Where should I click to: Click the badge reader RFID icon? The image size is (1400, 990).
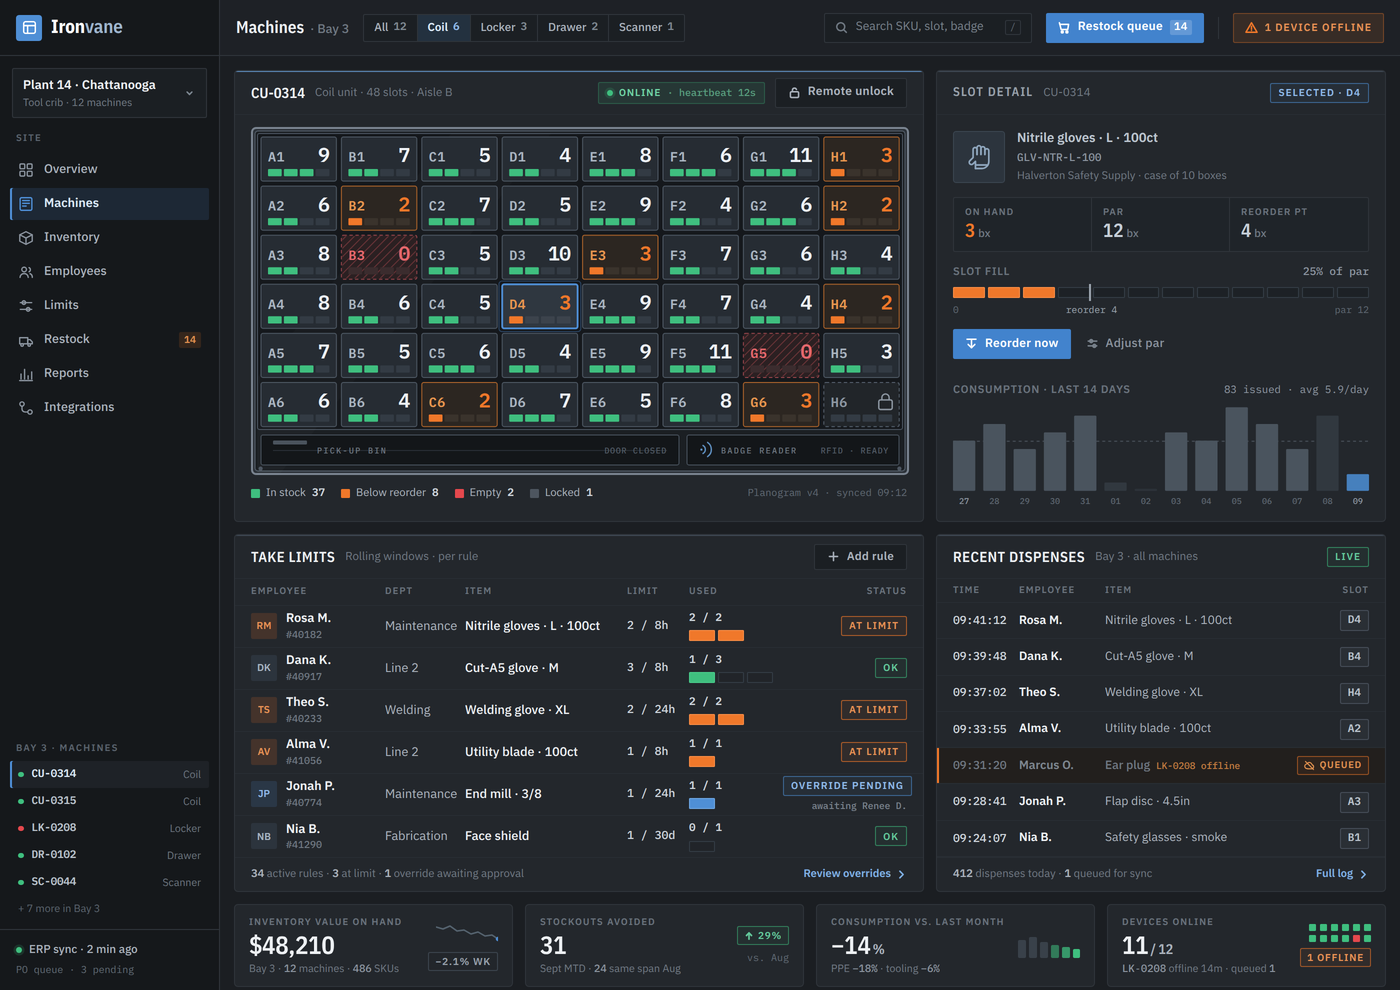click(x=706, y=450)
